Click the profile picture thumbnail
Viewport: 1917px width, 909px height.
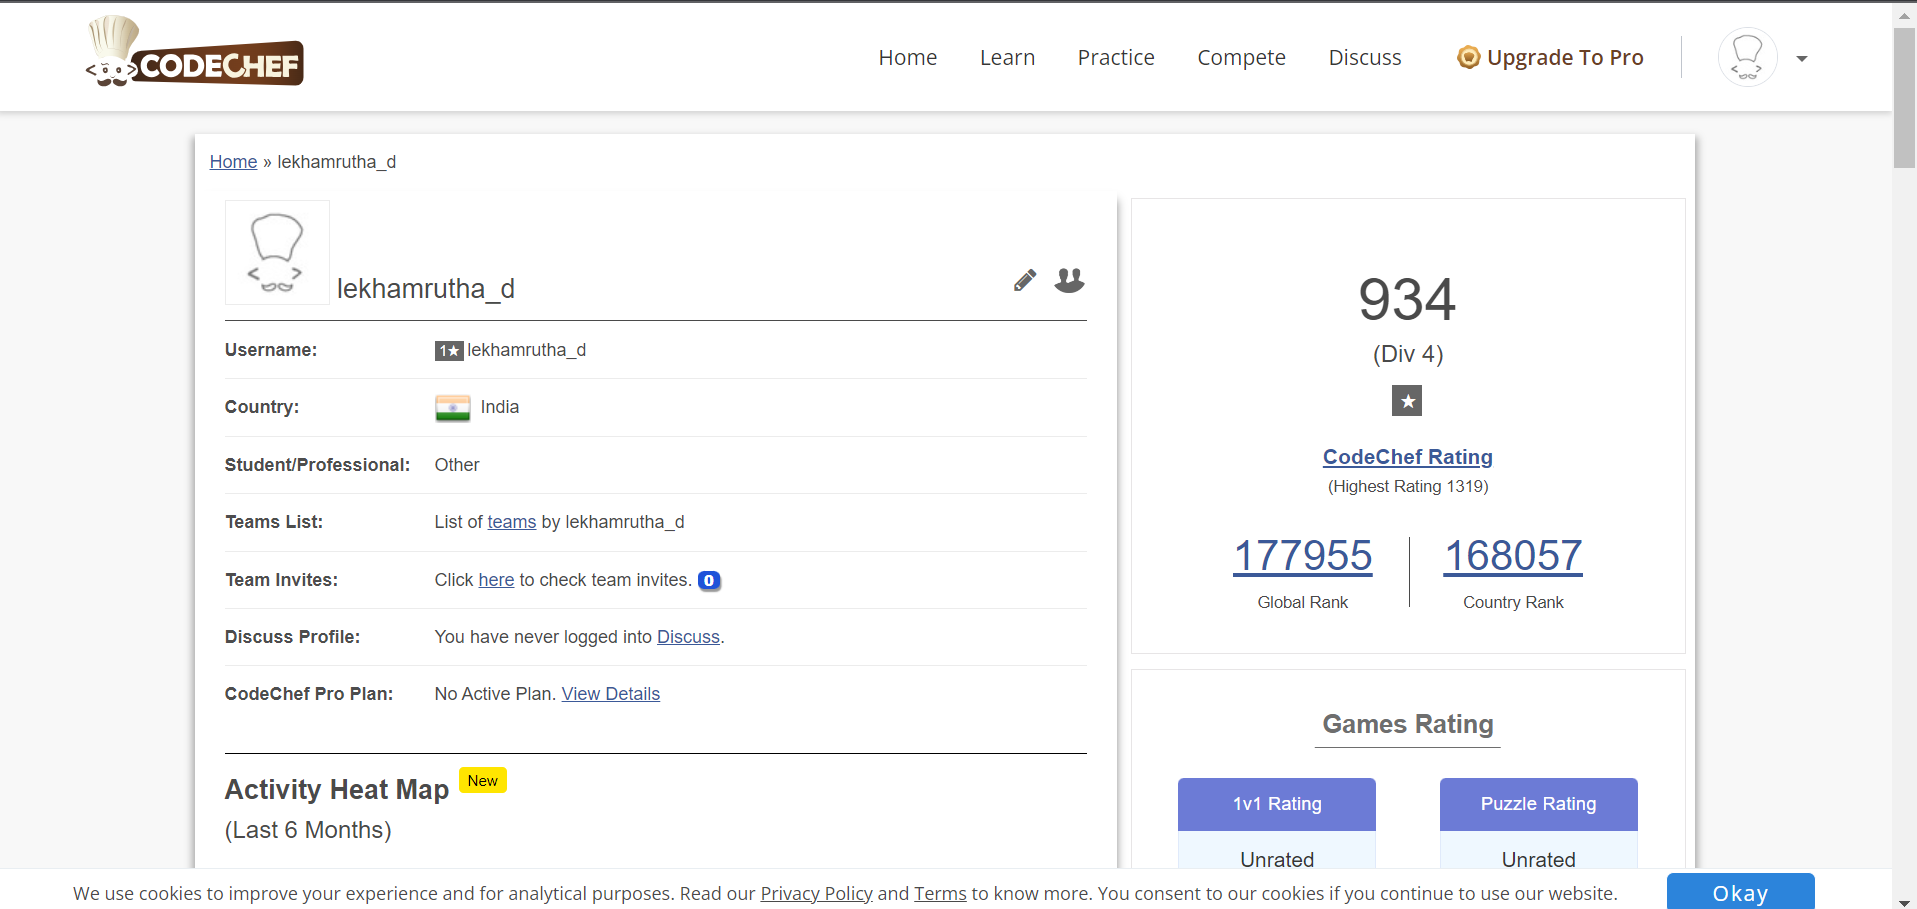click(277, 252)
